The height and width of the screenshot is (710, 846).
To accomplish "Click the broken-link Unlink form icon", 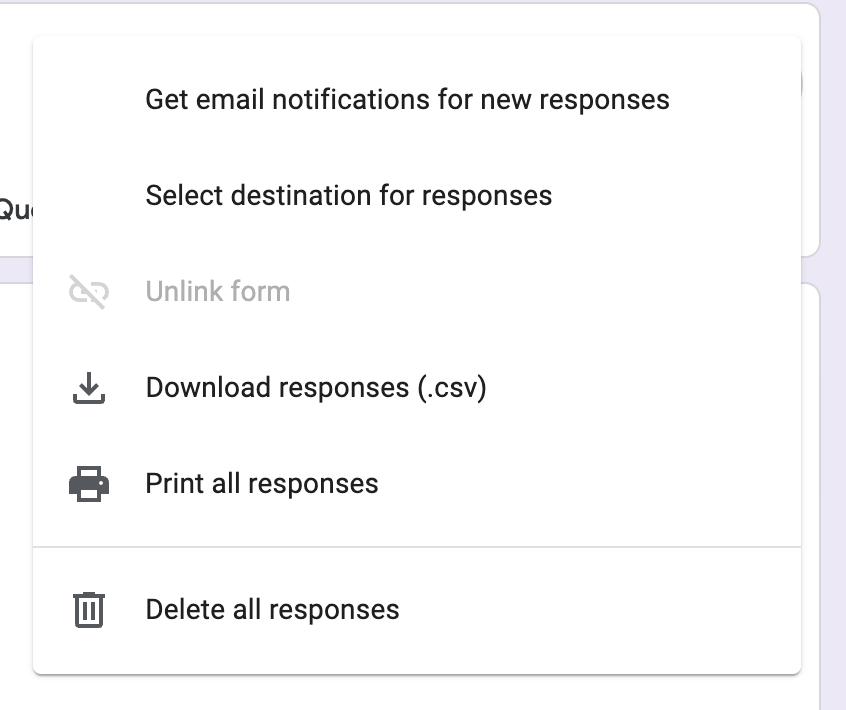I will click(88, 292).
